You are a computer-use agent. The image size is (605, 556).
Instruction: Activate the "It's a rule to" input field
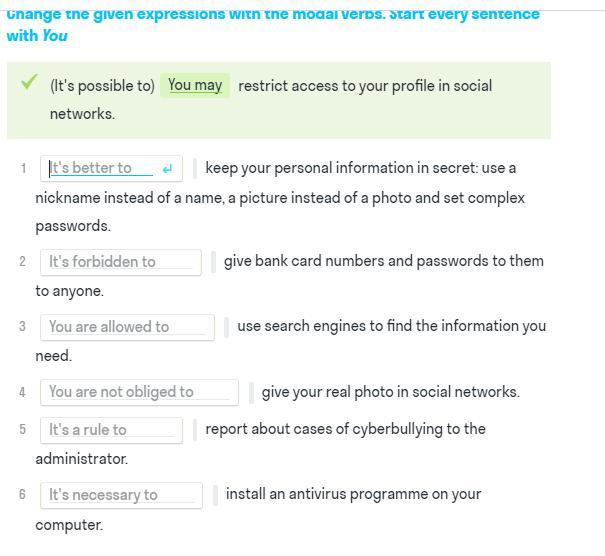(x=110, y=430)
